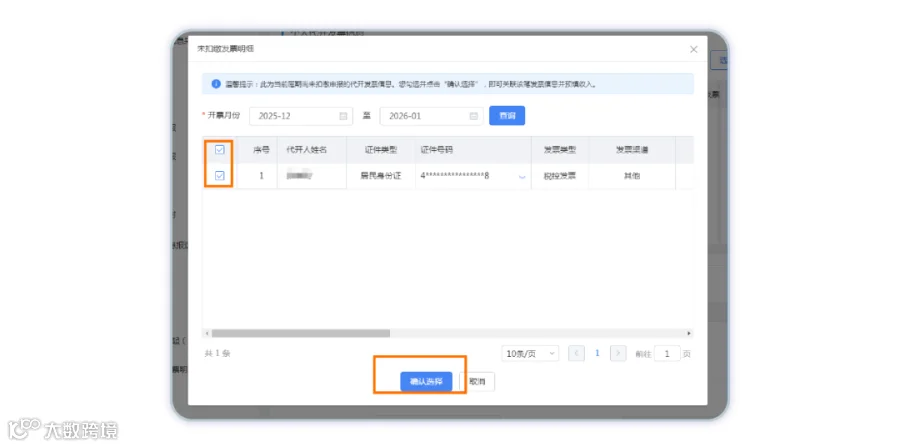Click the 2026-01 end month input
900x447 pixels.
[431, 116]
